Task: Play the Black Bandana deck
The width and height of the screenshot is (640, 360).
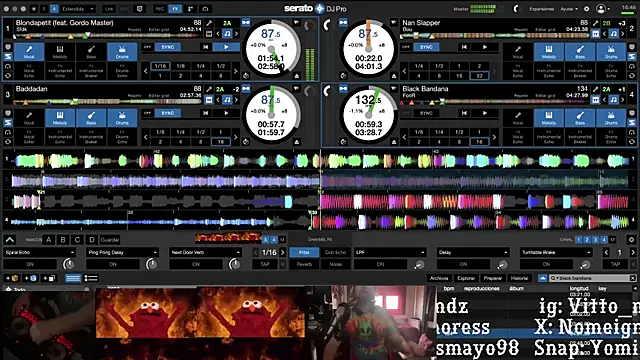Action: 485,113
